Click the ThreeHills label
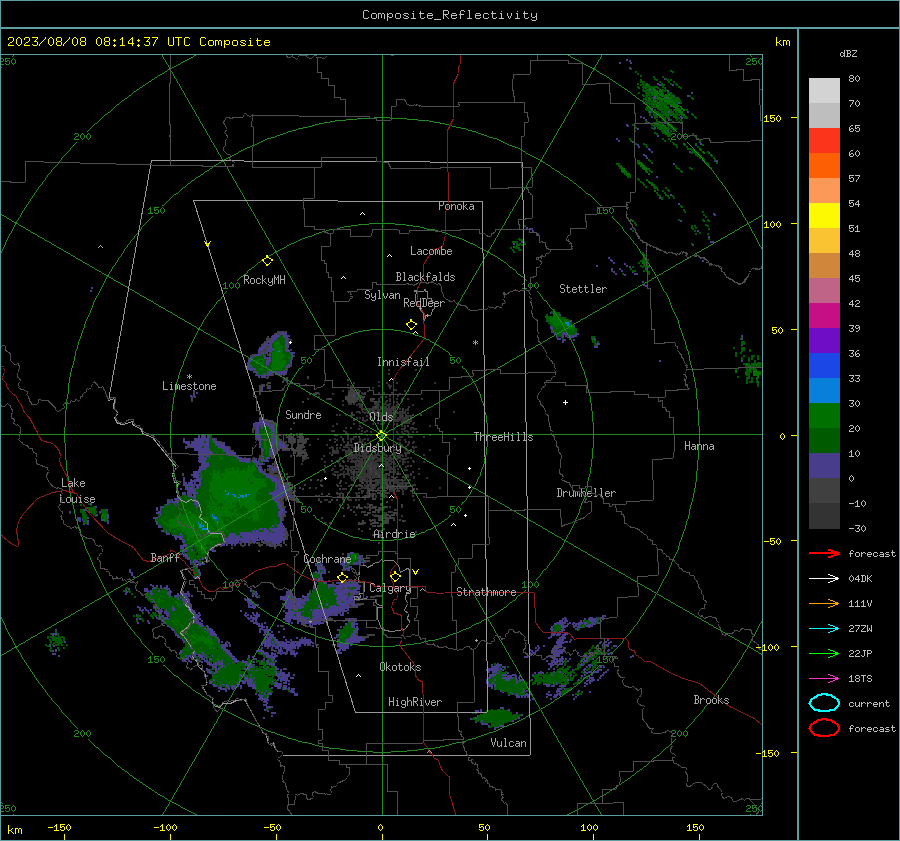The height and width of the screenshot is (841, 900). [503, 437]
